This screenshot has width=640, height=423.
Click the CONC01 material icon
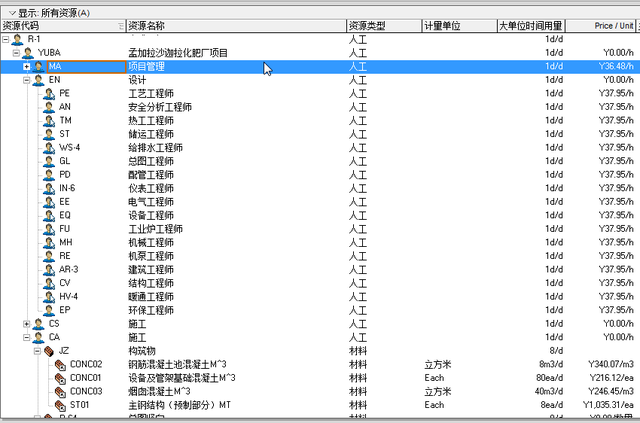(x=60, y=378)
